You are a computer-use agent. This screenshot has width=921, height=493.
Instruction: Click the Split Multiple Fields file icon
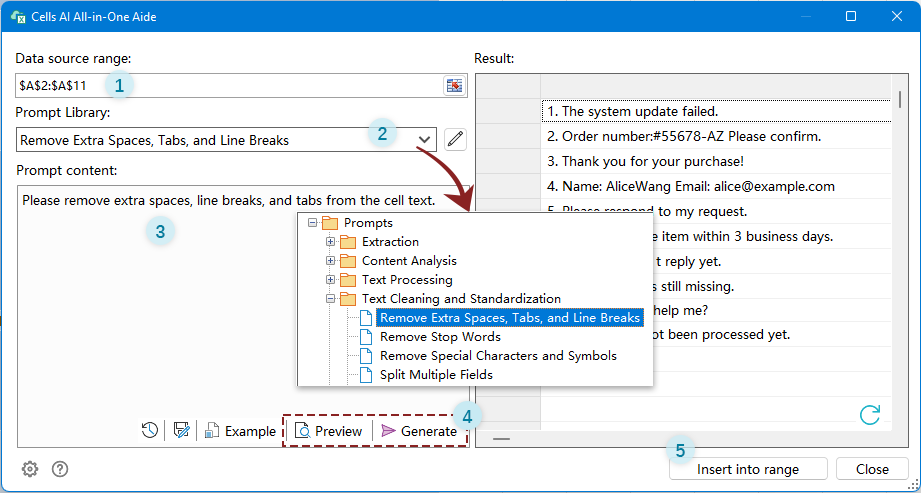[366, 374]
